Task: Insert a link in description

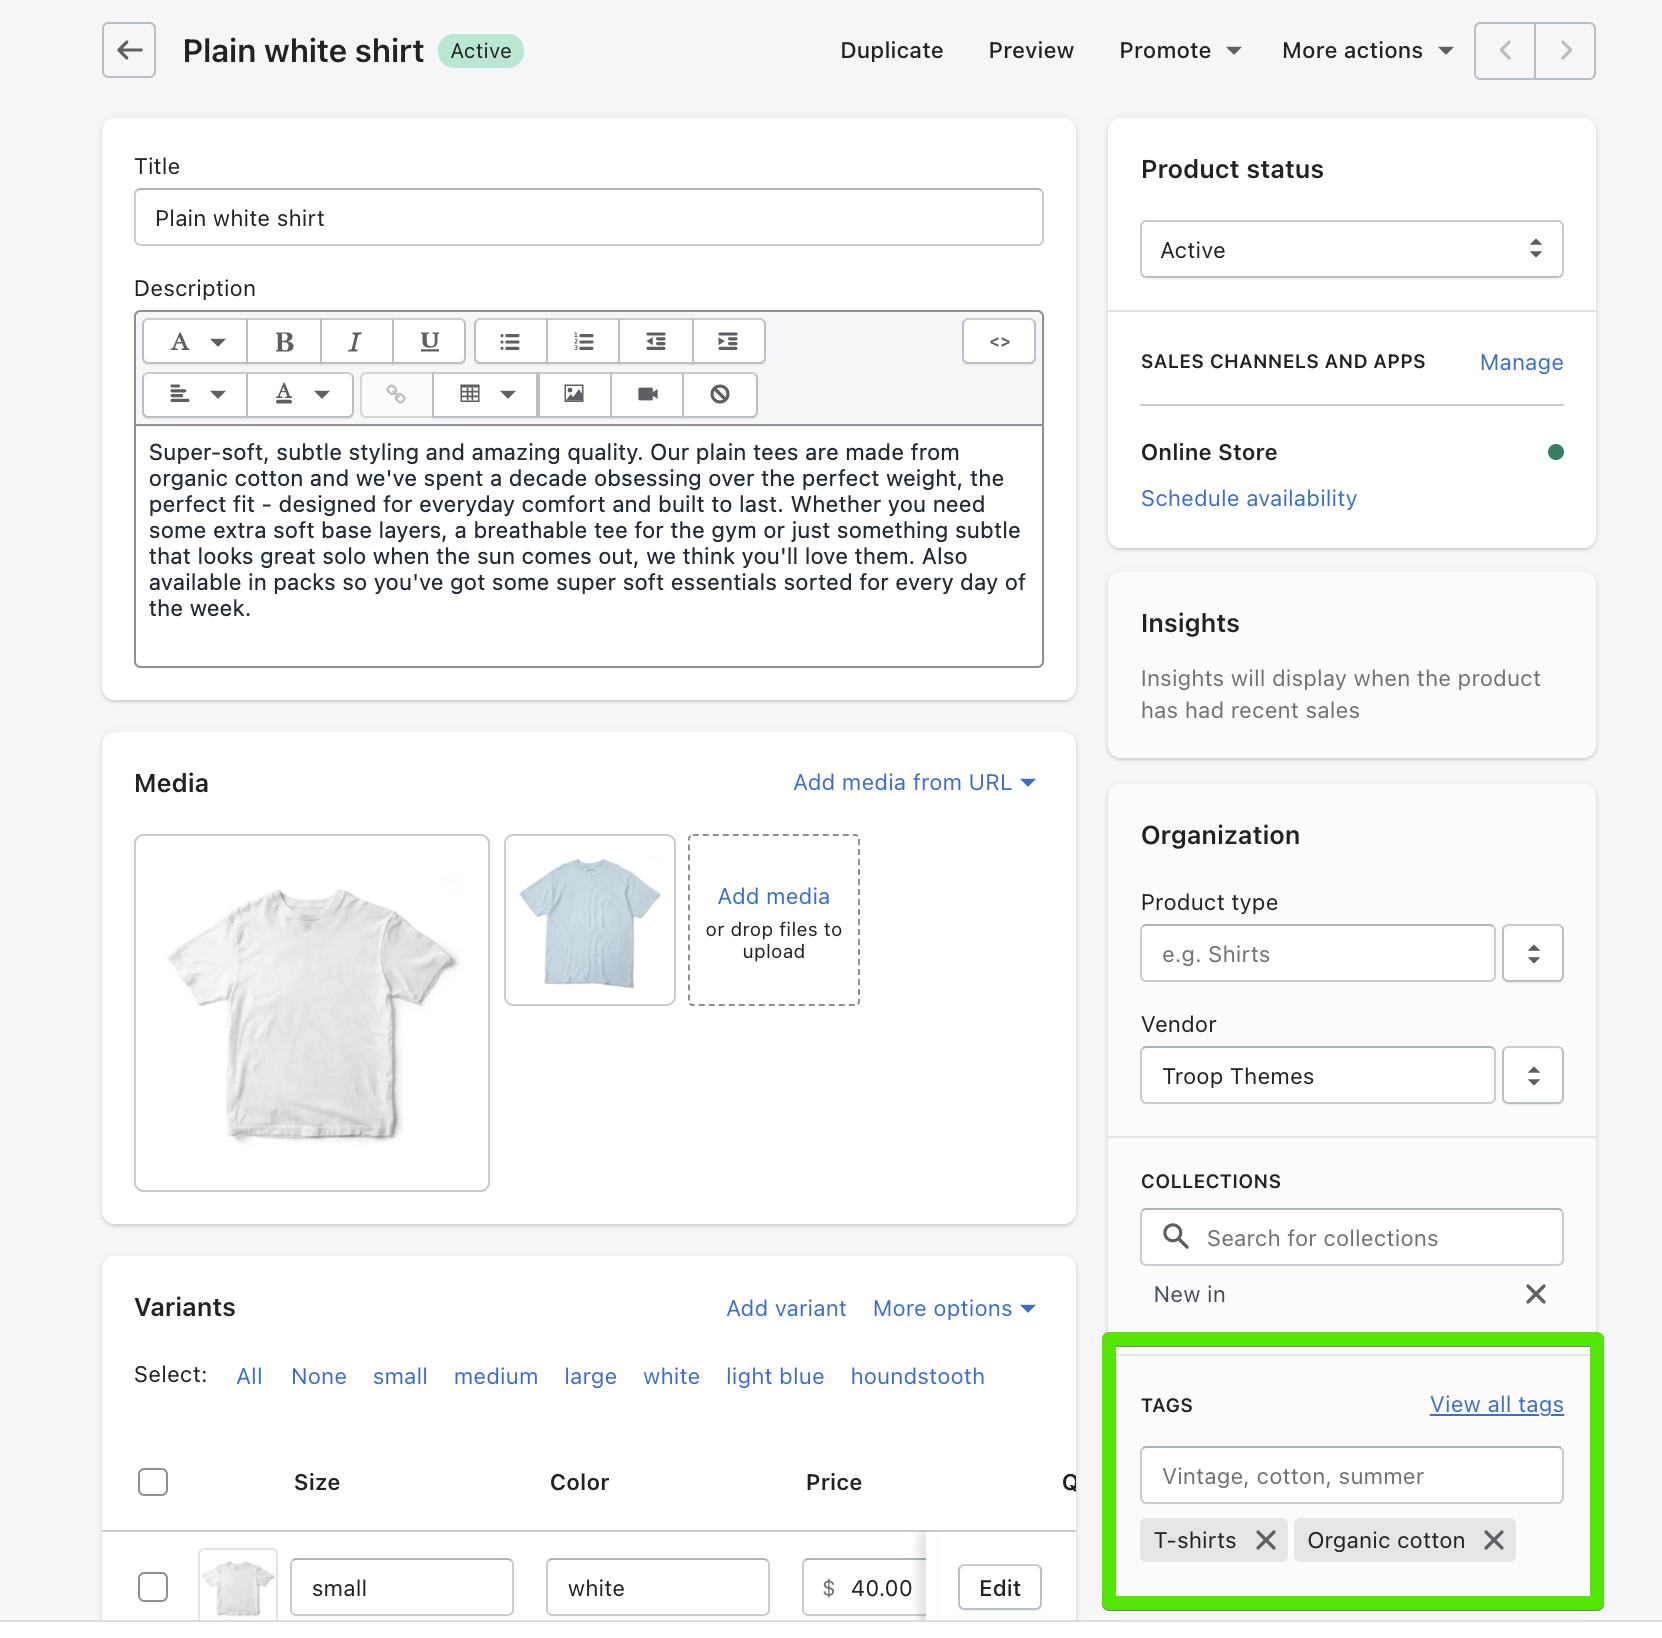Action: click(396, 394)
